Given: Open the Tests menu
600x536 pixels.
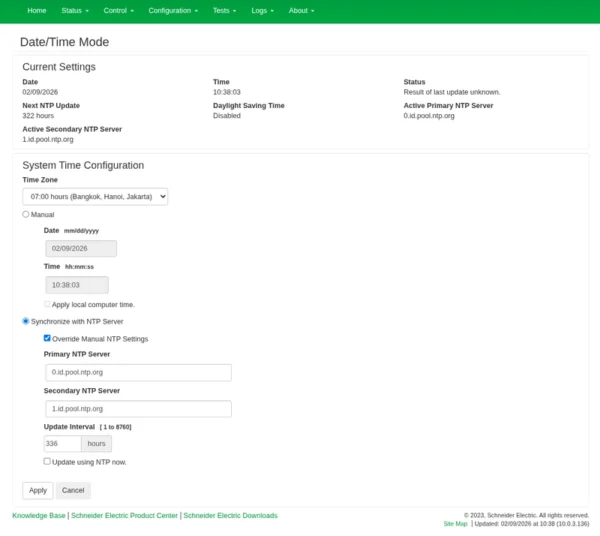Looking at the screenshot, I should (x=224, y=10).
